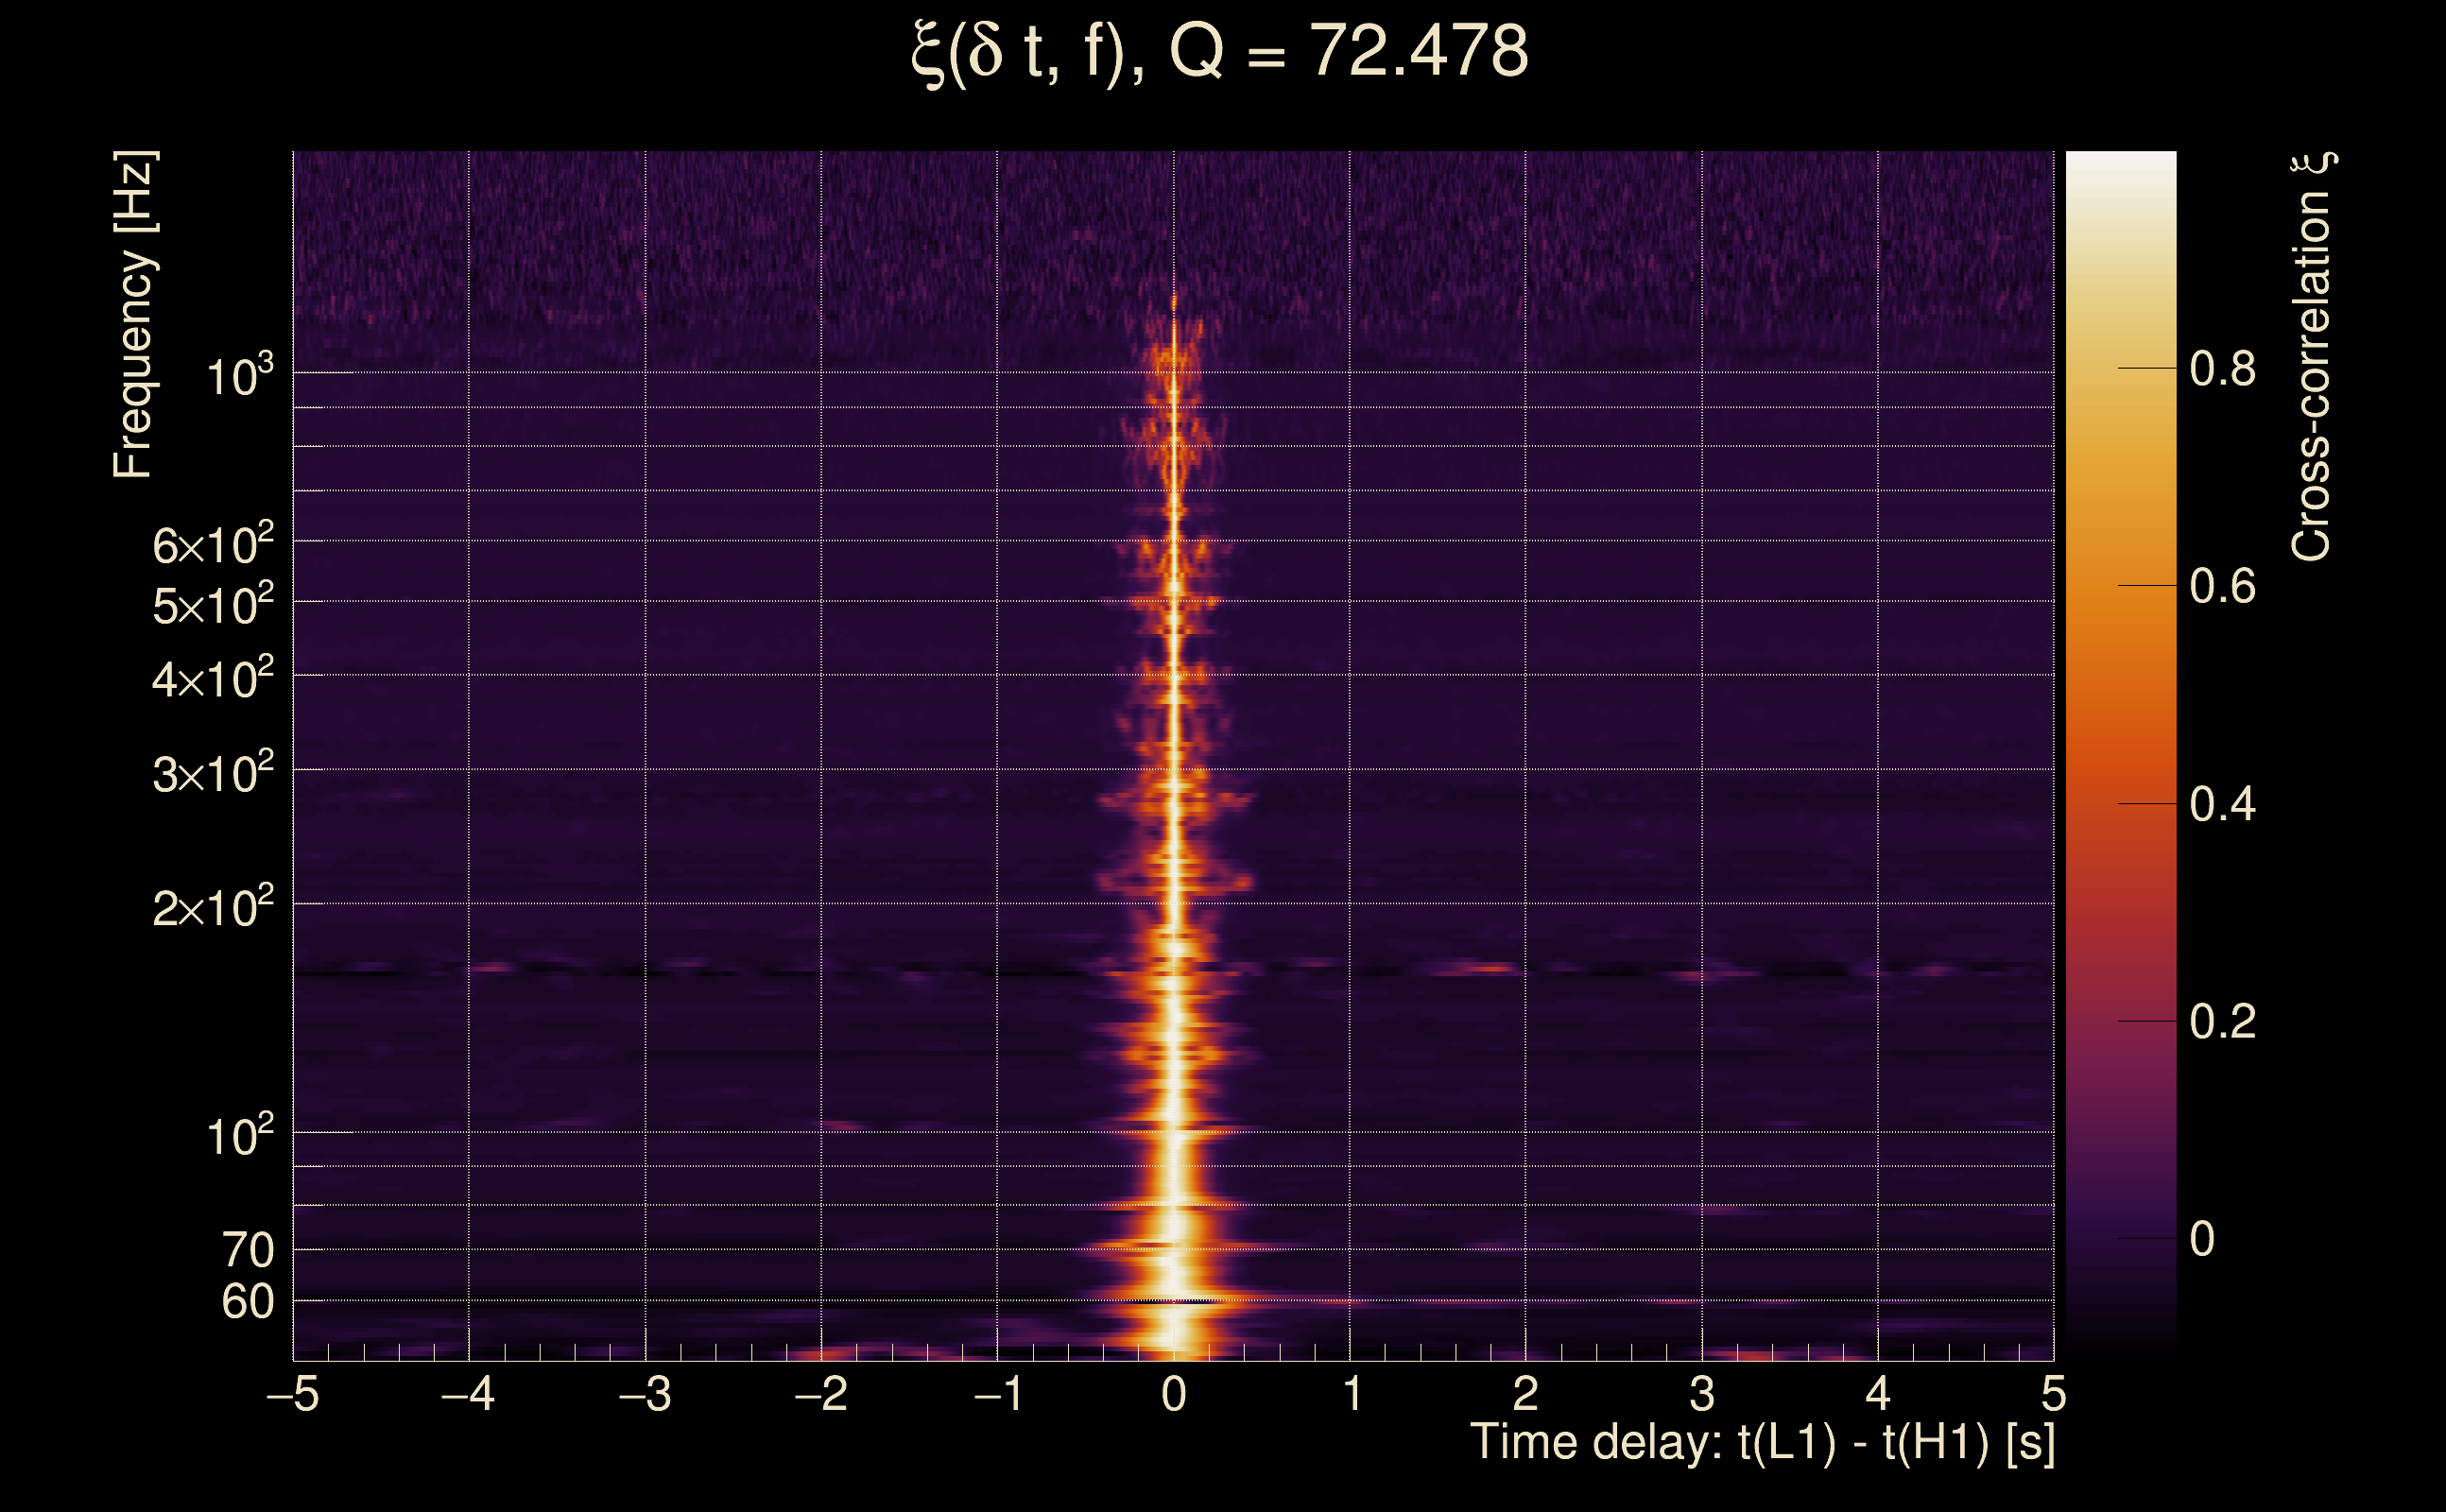Click the colorbar at the 0.8 level

(2120, 369)
